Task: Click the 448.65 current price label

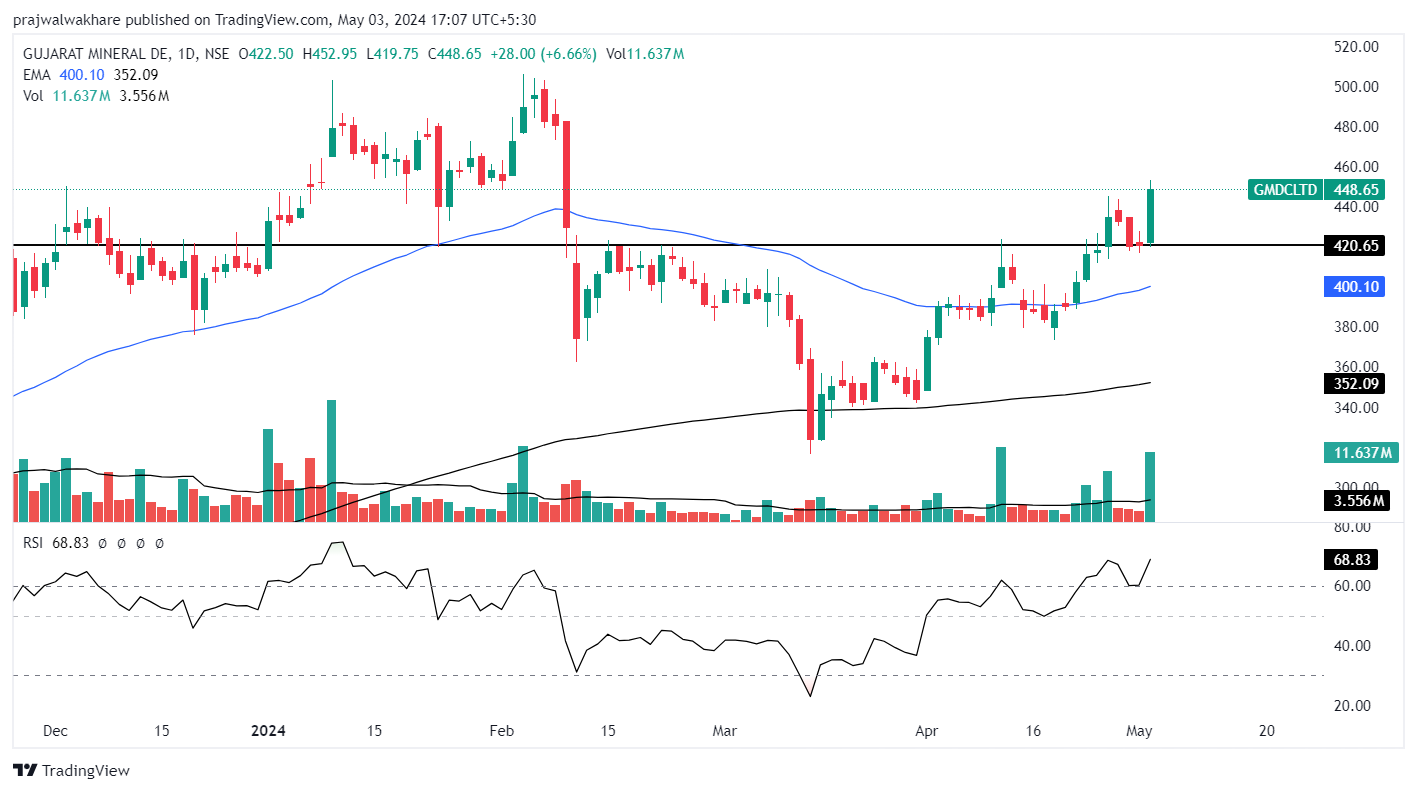Action: (x=1355, y=189)
